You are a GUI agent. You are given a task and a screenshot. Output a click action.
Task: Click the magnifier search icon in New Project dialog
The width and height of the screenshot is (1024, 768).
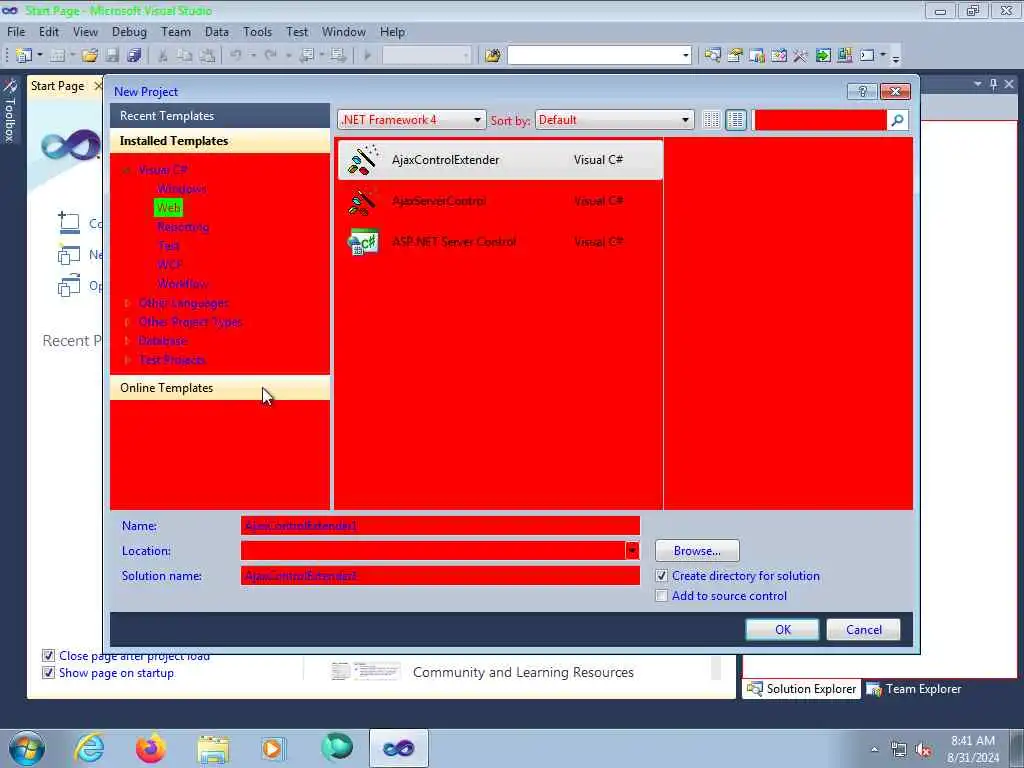[x=897, y=120]
